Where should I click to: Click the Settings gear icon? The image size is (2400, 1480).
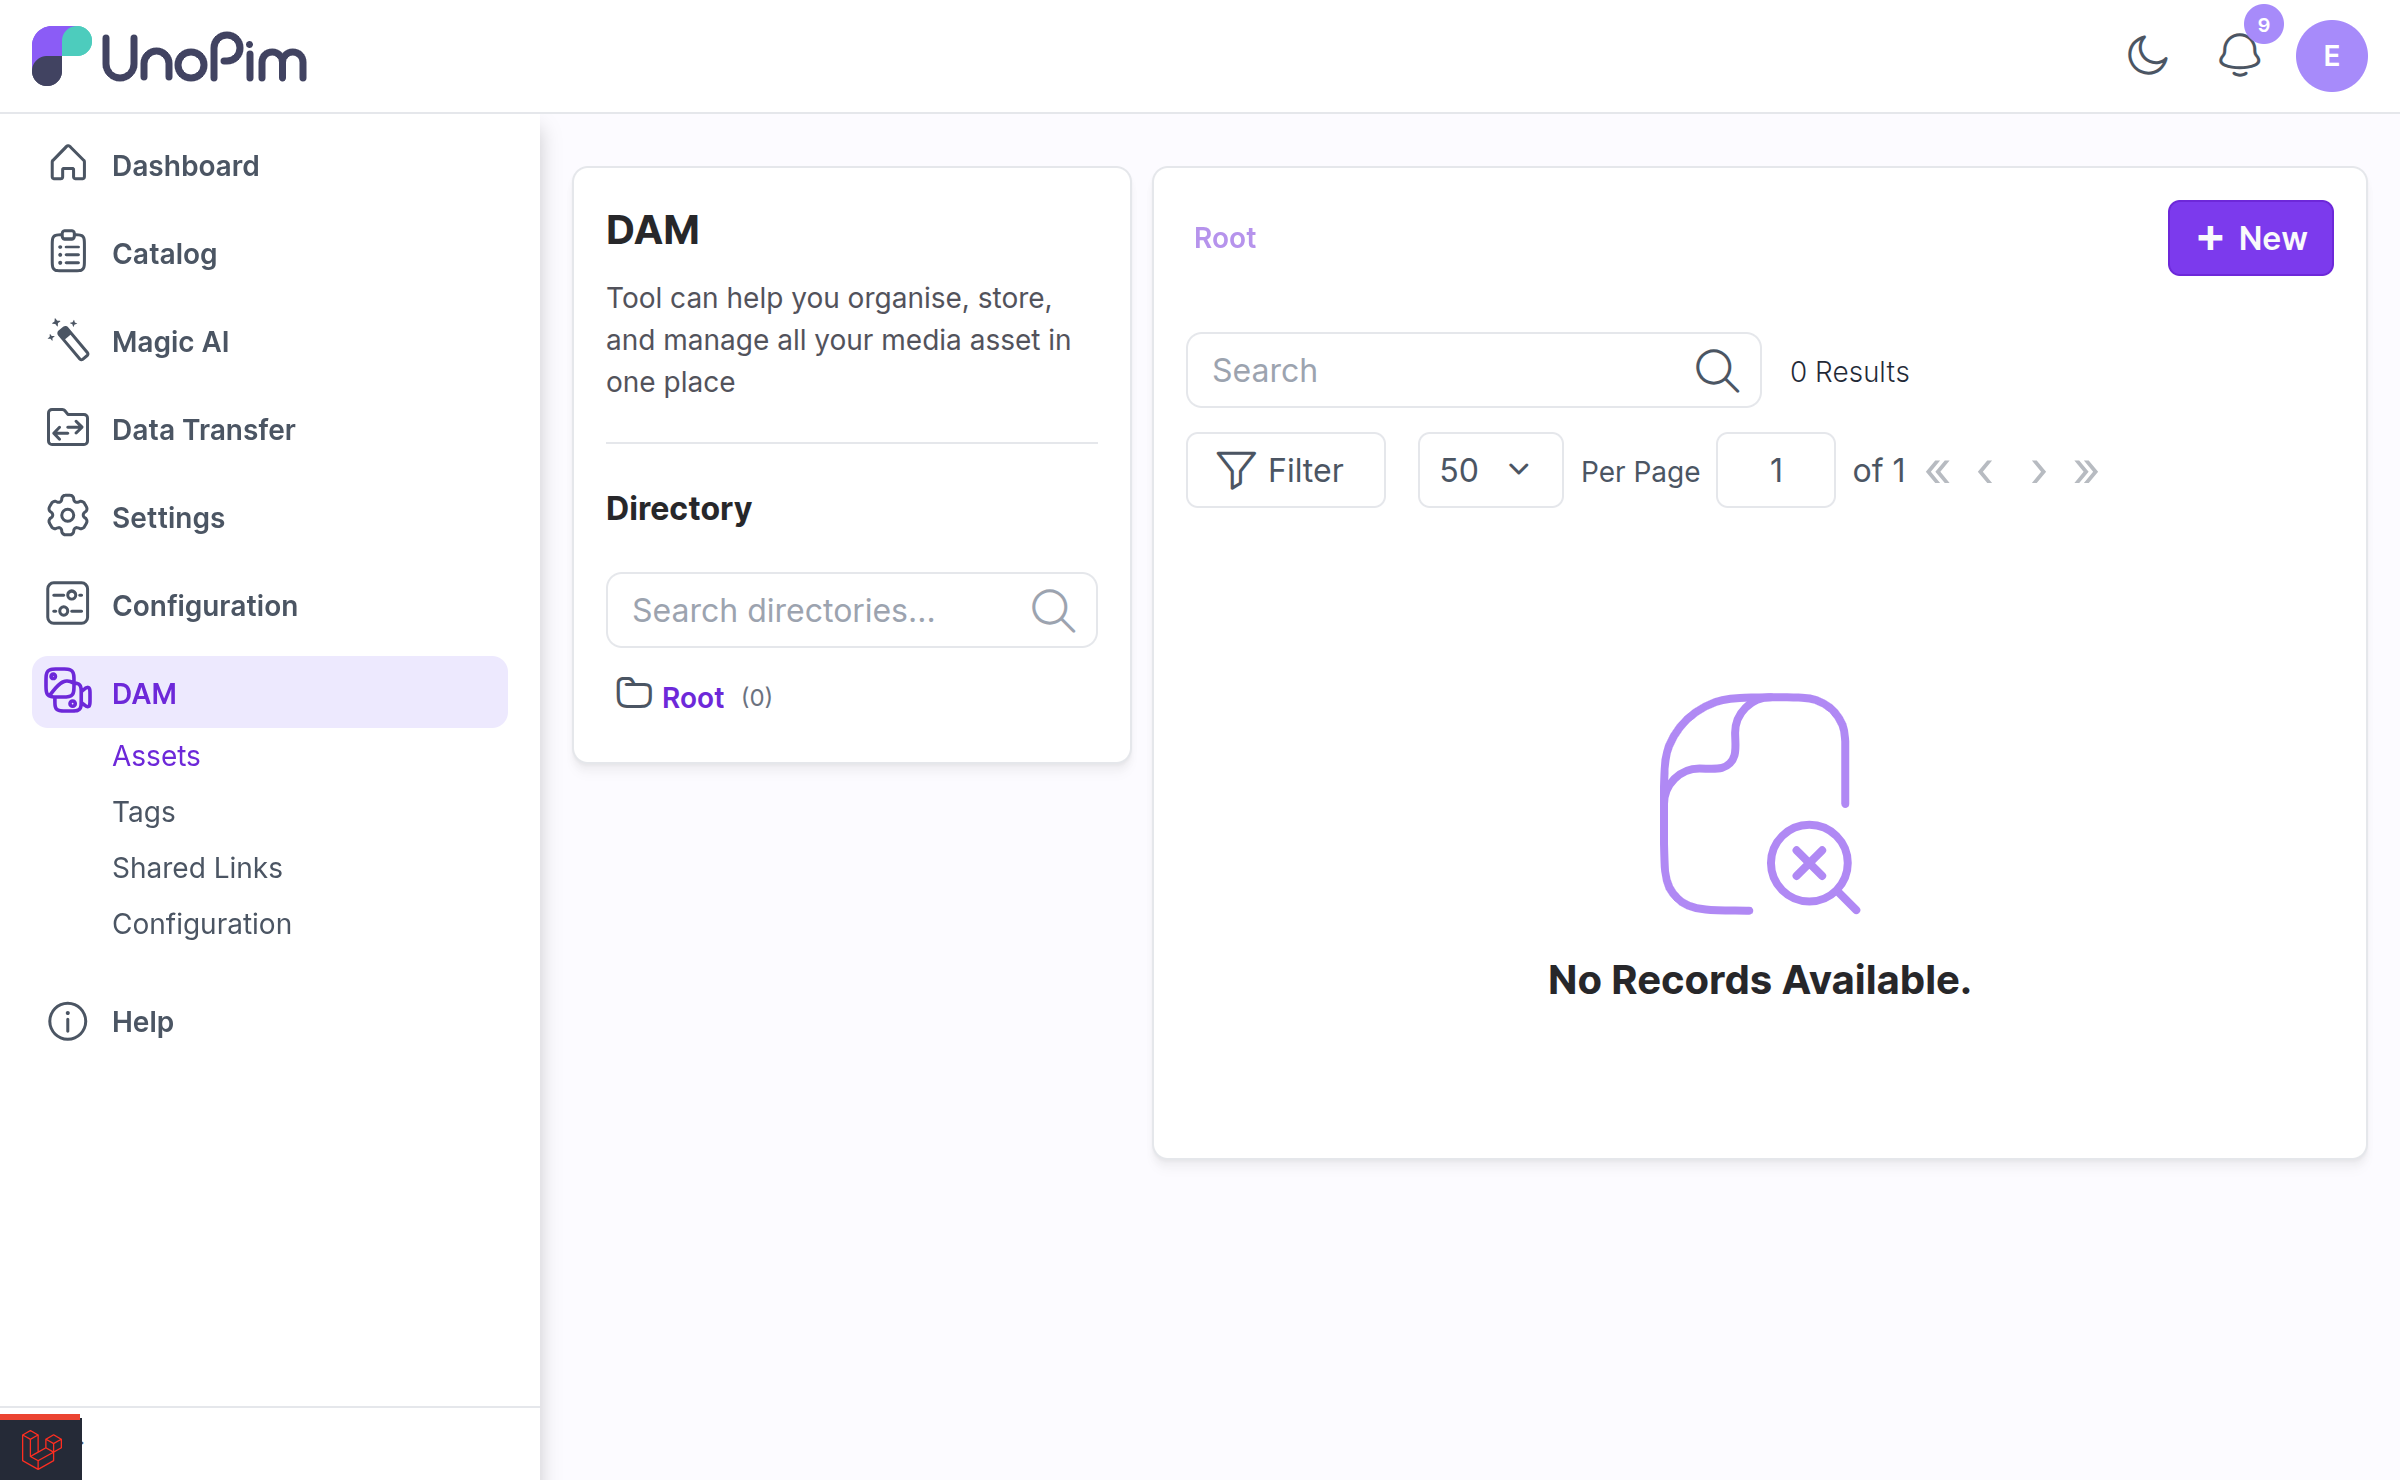tap(68, 516)
